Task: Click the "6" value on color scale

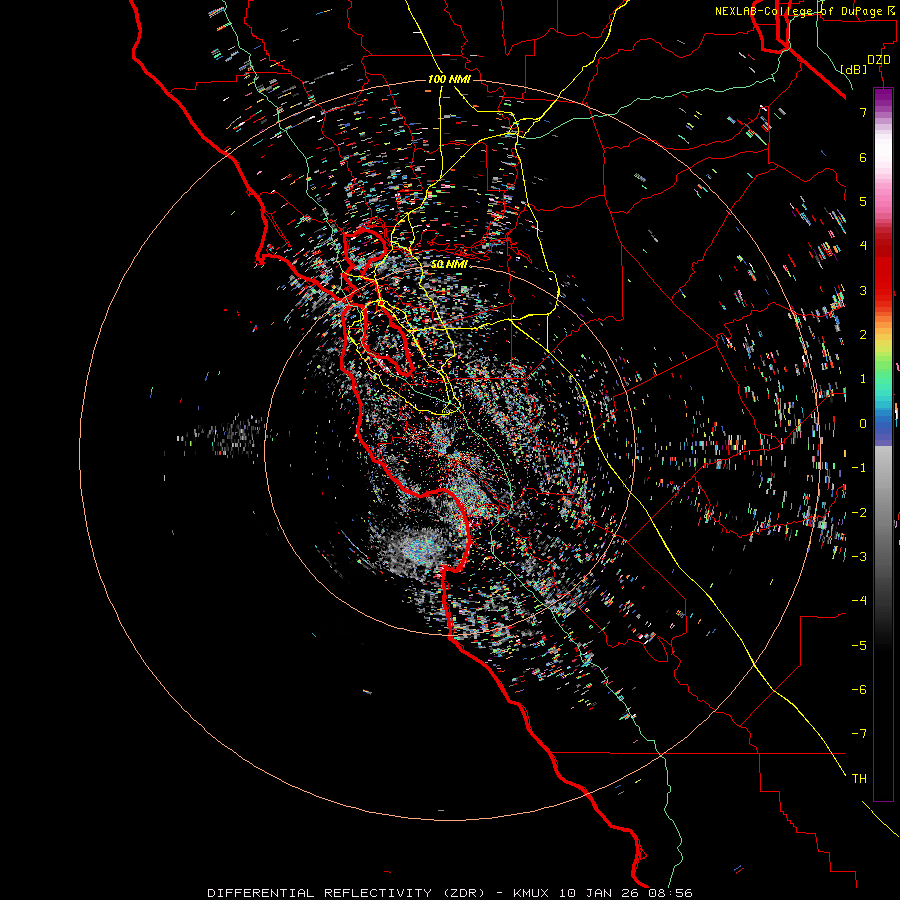Action: [x=863, y=157]
